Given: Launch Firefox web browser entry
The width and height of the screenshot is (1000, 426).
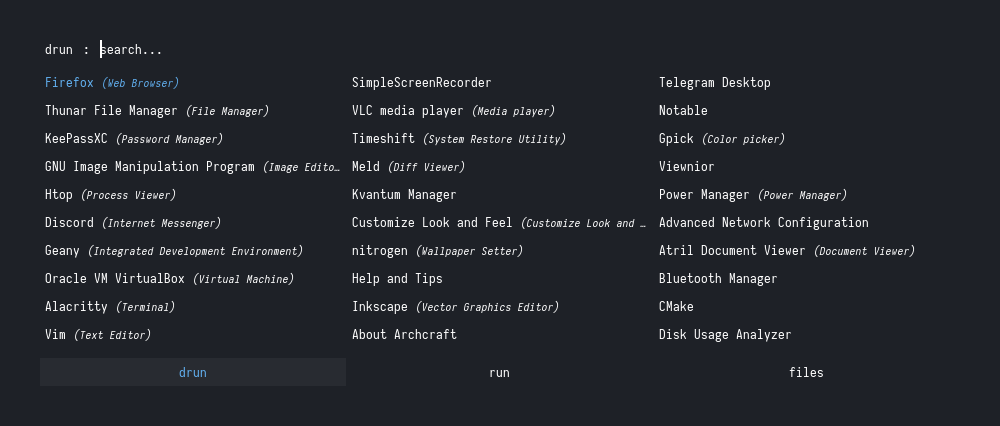Looking at the screenshot, I should click(112, 83).
